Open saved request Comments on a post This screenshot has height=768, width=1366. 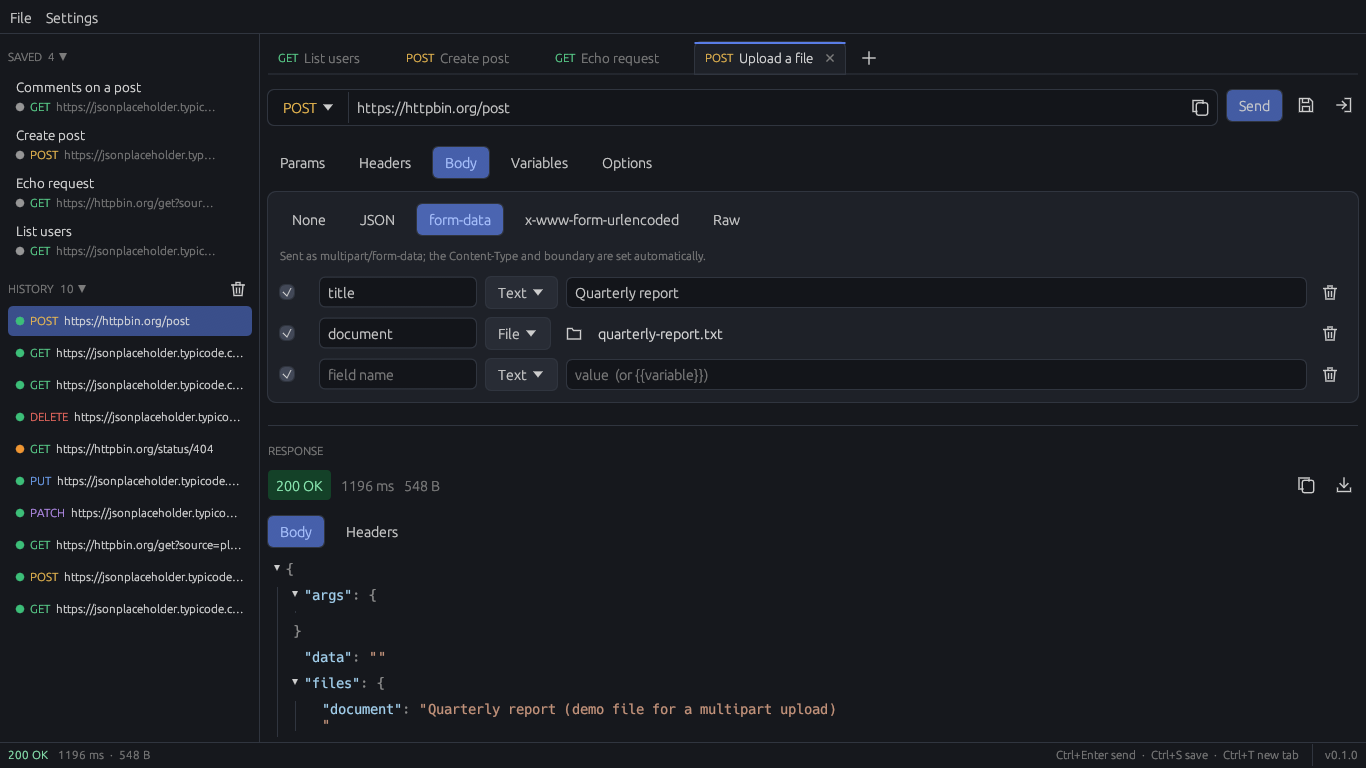(130, 96)
